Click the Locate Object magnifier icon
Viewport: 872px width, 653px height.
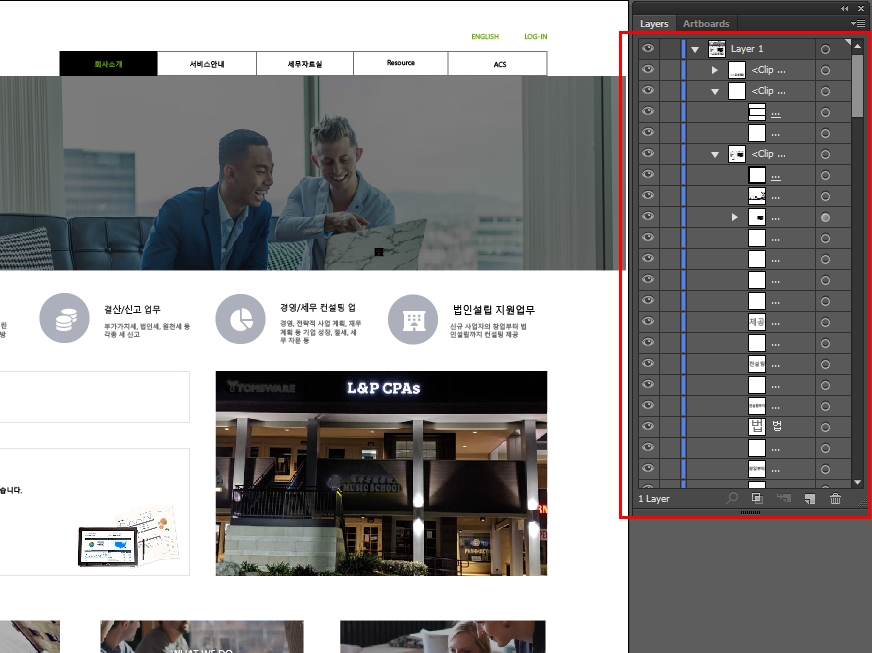click(732, 498)
